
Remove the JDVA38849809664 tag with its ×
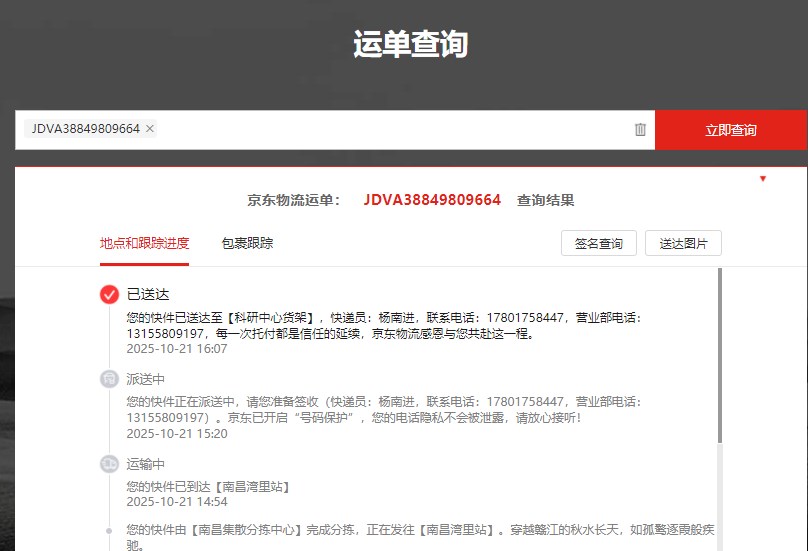[x=150, y=129]
